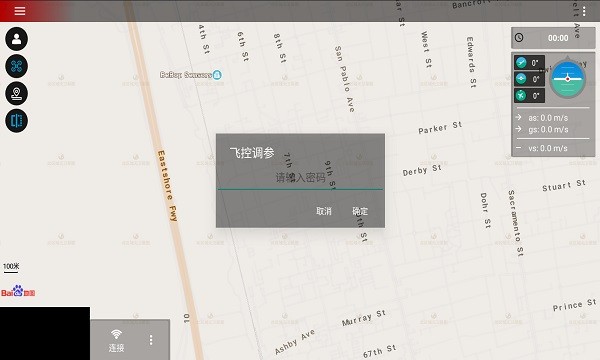Click the Murray St map label
This screenshot has height=360, width=600.
[364, 318]
